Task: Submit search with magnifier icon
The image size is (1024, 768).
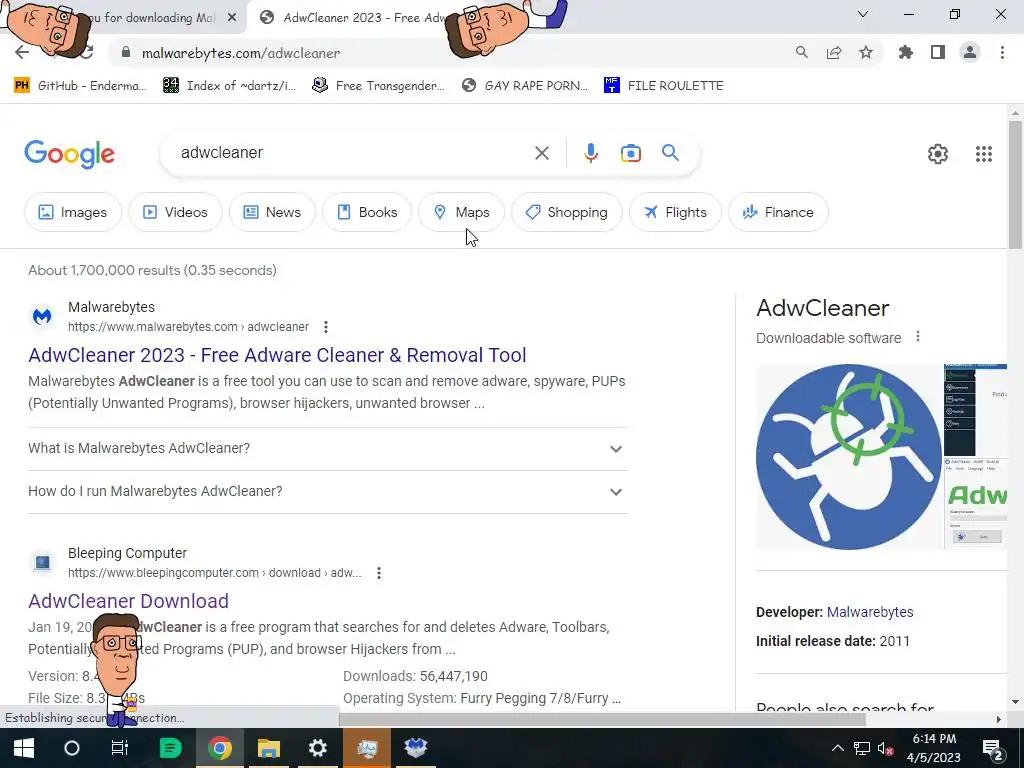Action: point(670,153)
